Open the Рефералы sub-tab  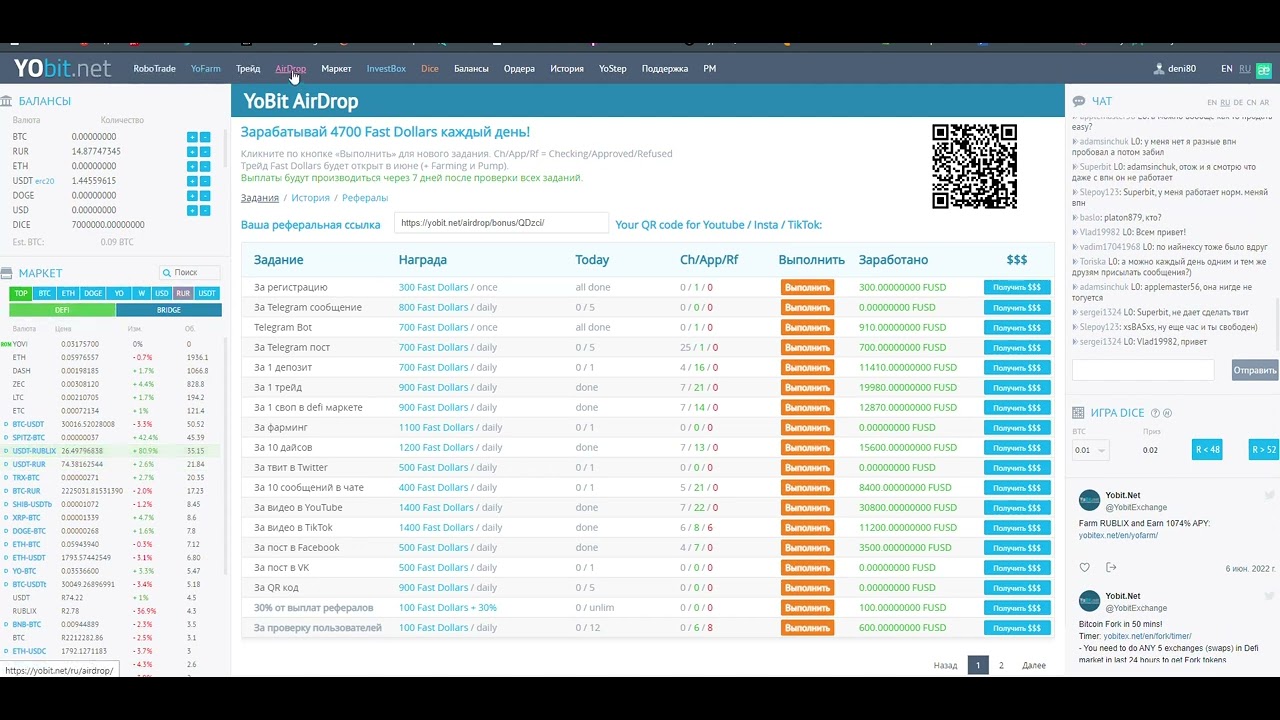tap(365, 198)
